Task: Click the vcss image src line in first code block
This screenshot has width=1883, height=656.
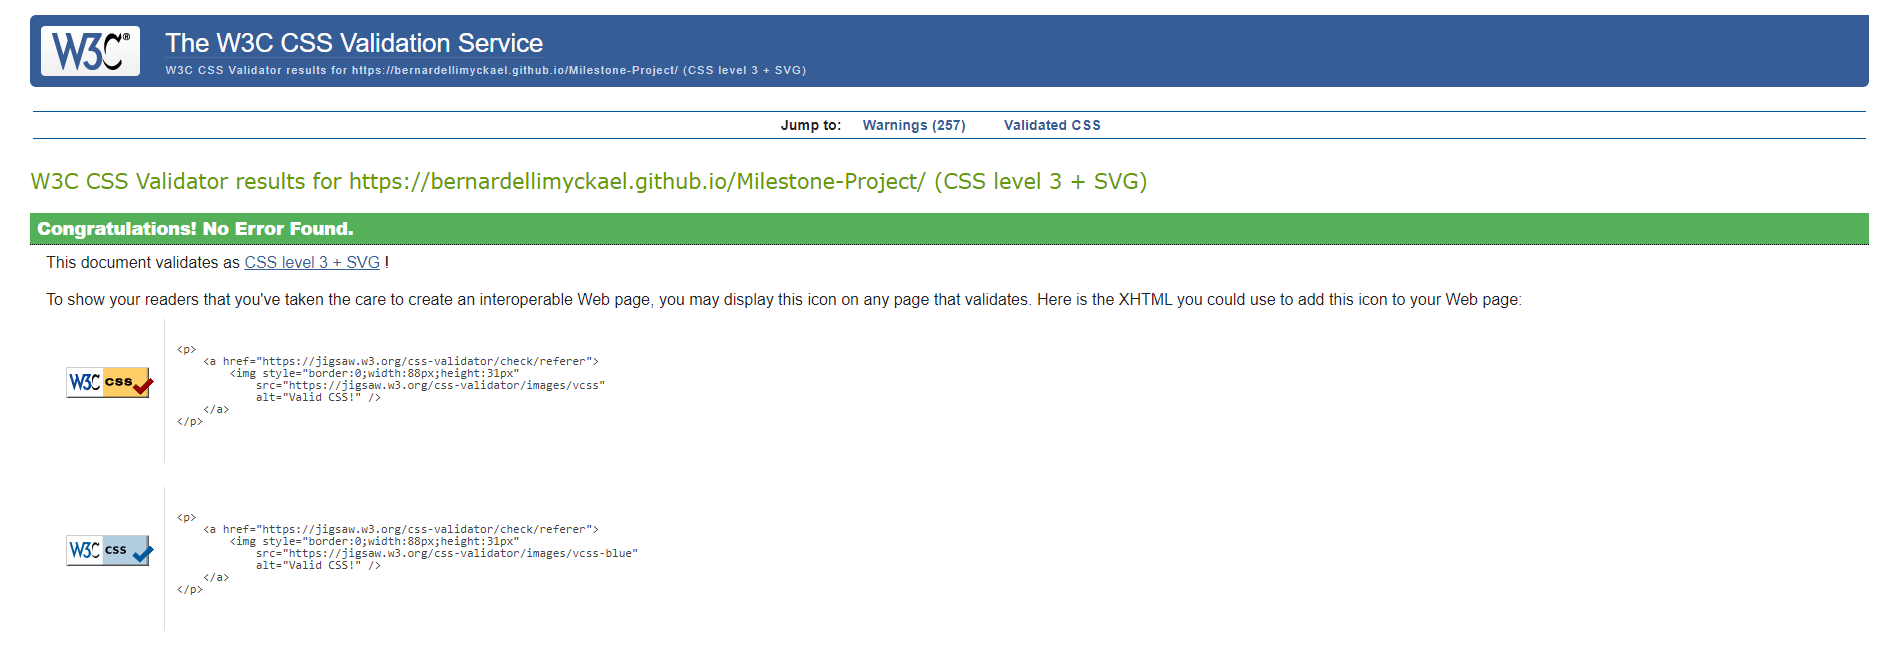Action: point(430,385)
